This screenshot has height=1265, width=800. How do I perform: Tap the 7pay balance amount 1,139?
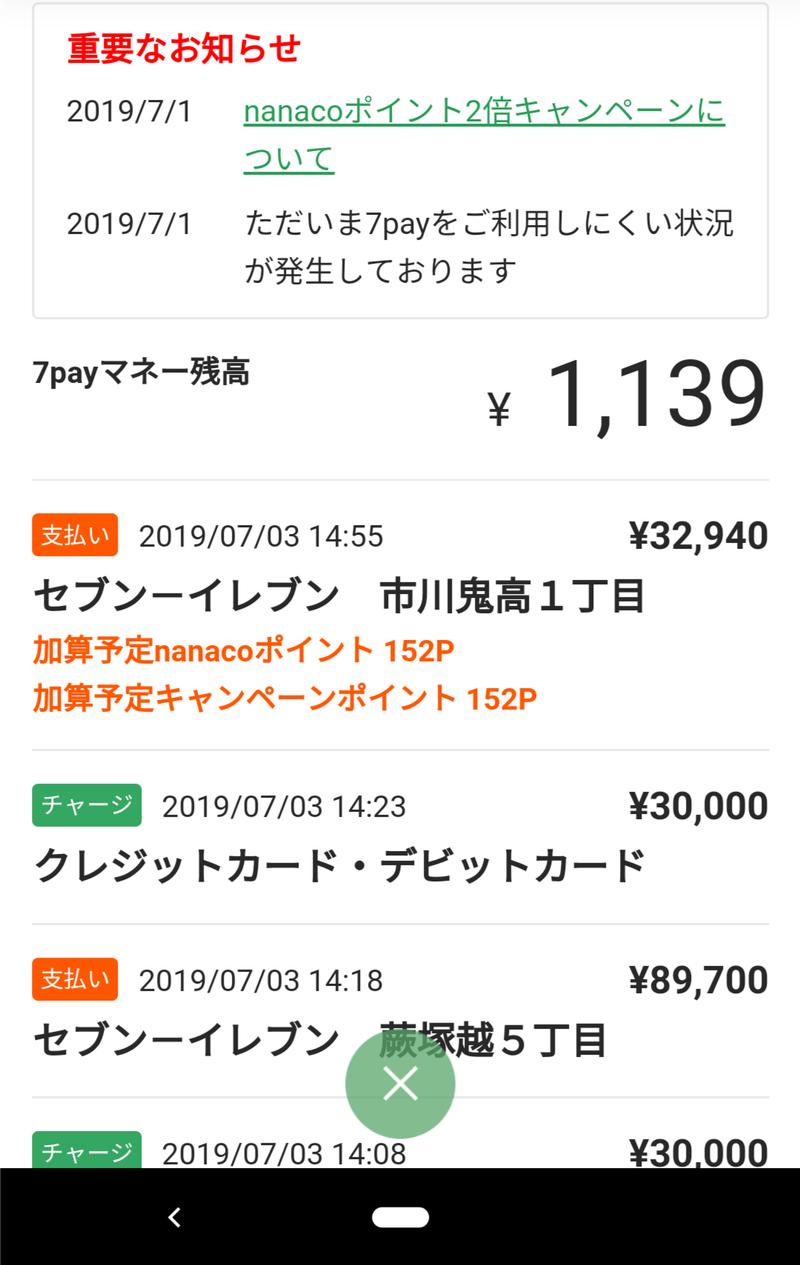click(655, 396)
